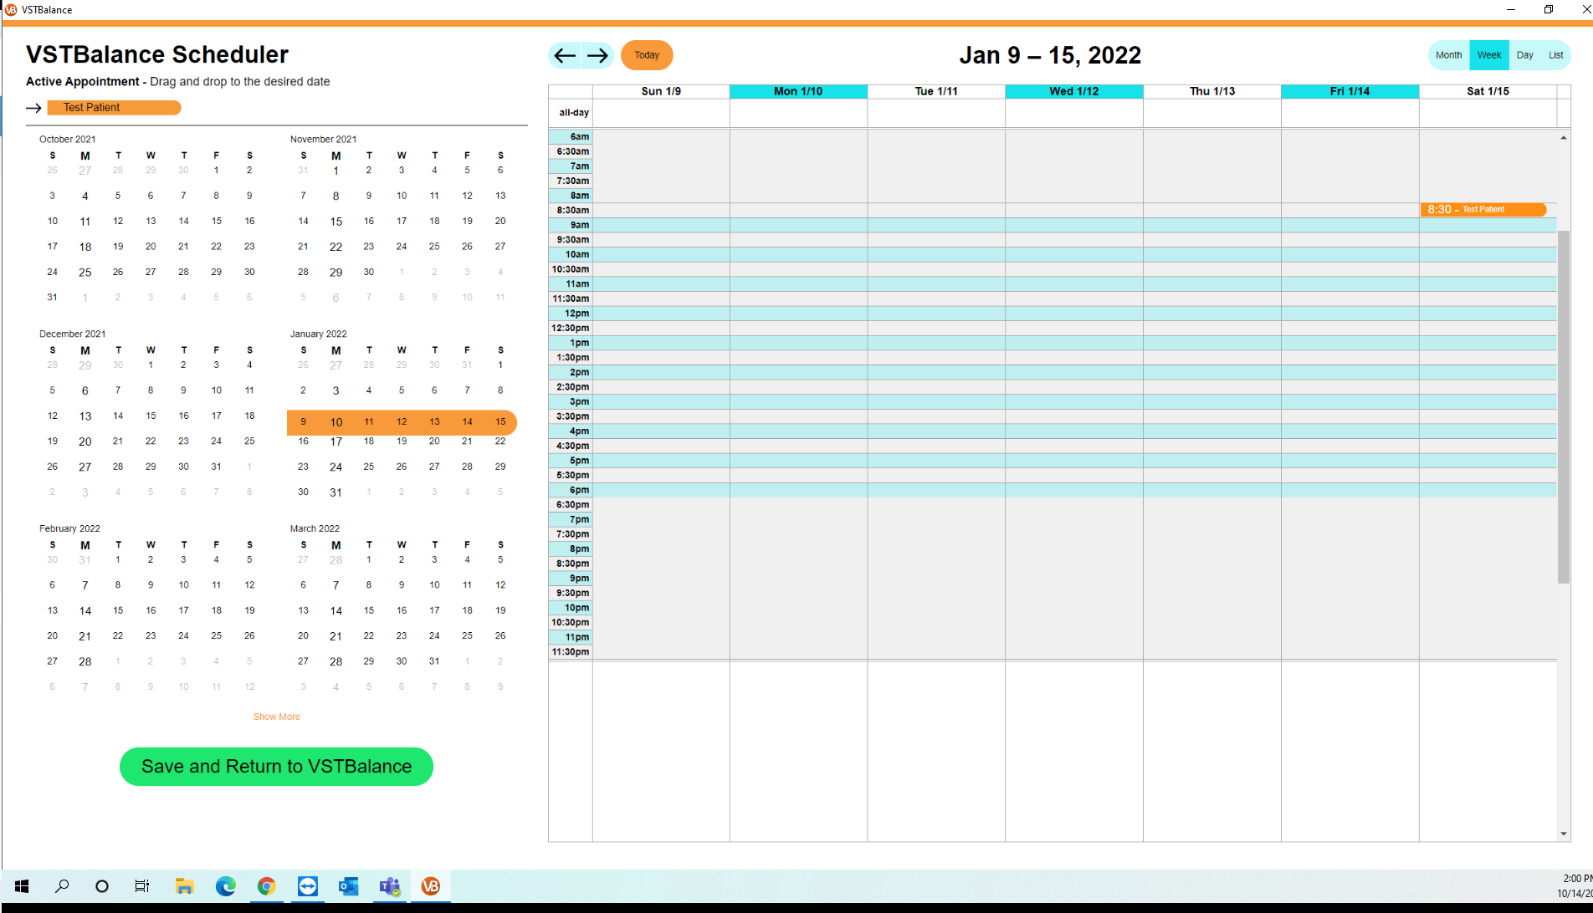Open the 8:30 Test Patient appointment on Saturday
Image resolution: width=1593 pixels, height=913 pixels.
(1483, 209)
